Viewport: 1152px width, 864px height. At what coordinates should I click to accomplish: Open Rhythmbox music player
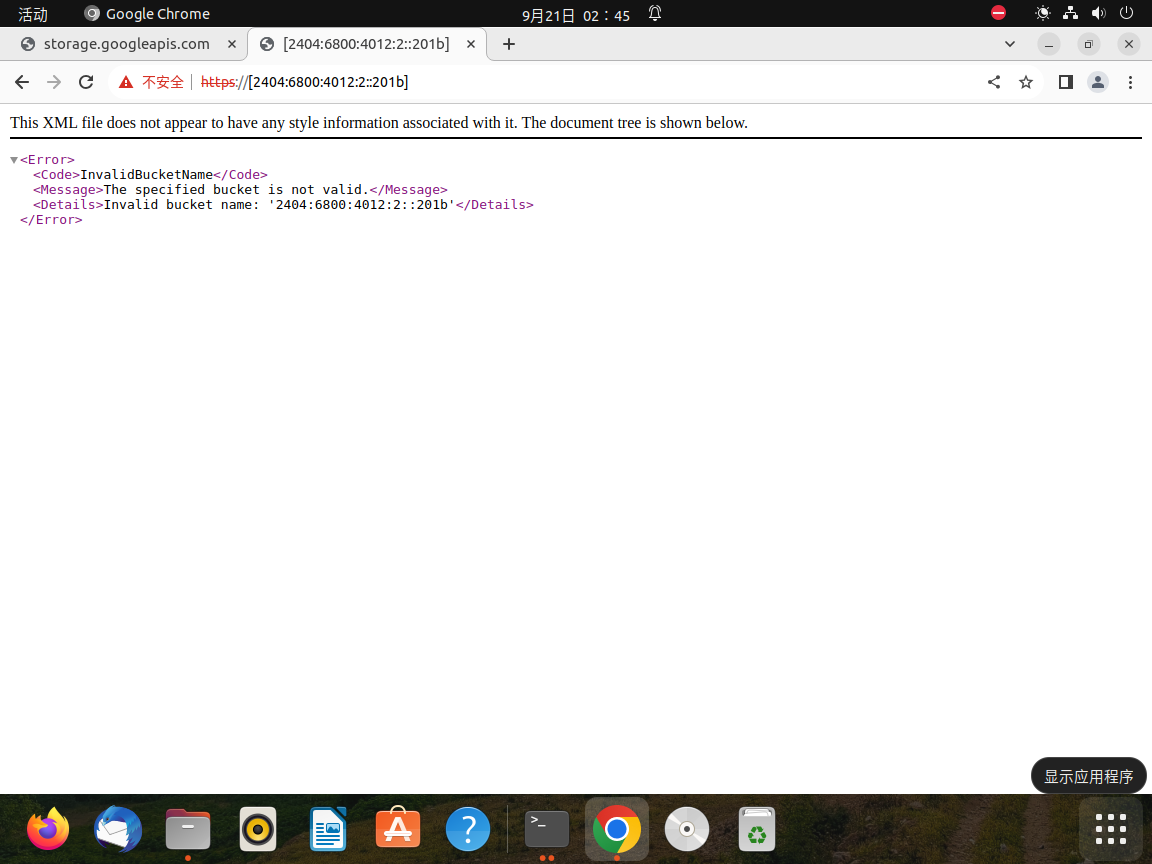click(x=258, y=829)
